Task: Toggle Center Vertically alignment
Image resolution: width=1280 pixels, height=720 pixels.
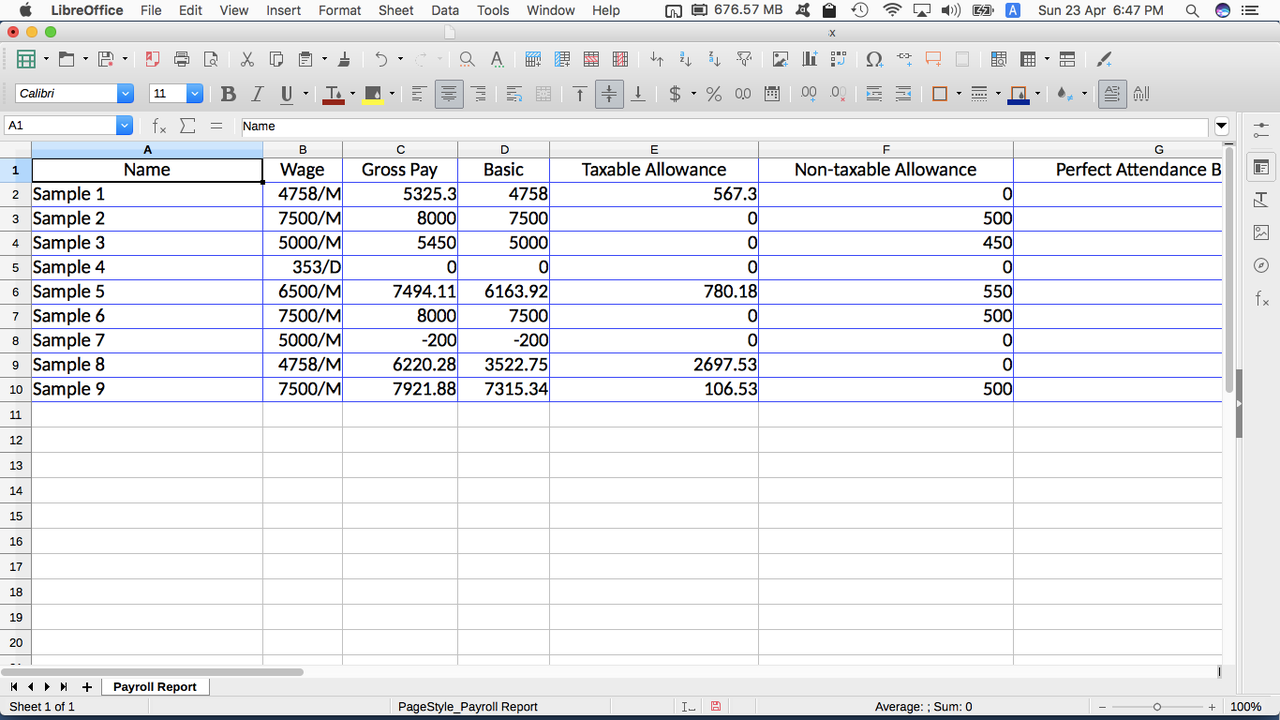Action: point(608,94)
